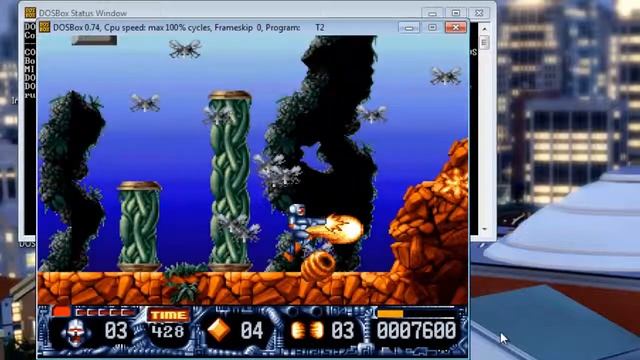640x360 pixels.
Task: Click the Status Window scrollbar thumb
Action: [484, 42]
